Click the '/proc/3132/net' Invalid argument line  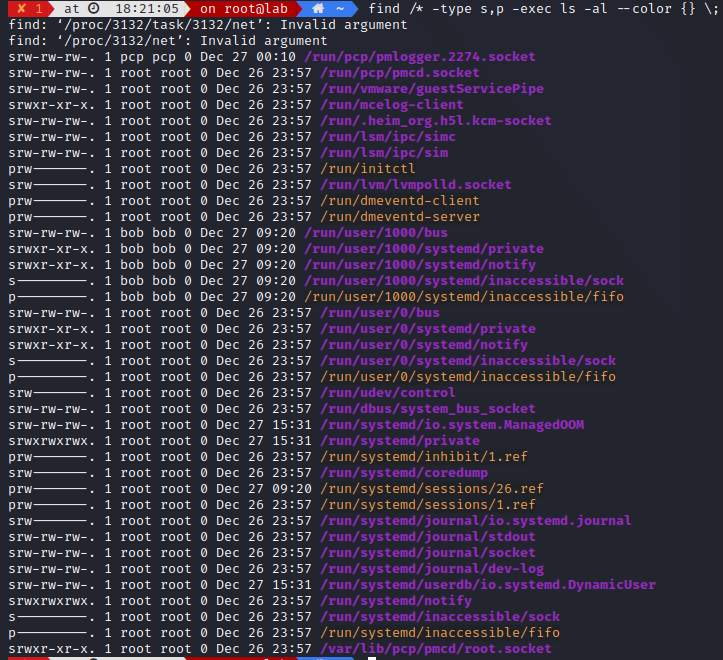pyautogui.click(x=168, y=41)
